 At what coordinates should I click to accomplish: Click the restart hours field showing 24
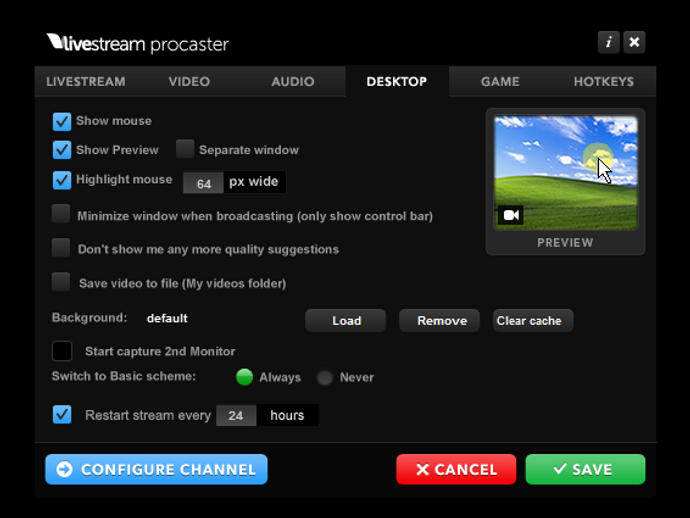tap(236, 415)
